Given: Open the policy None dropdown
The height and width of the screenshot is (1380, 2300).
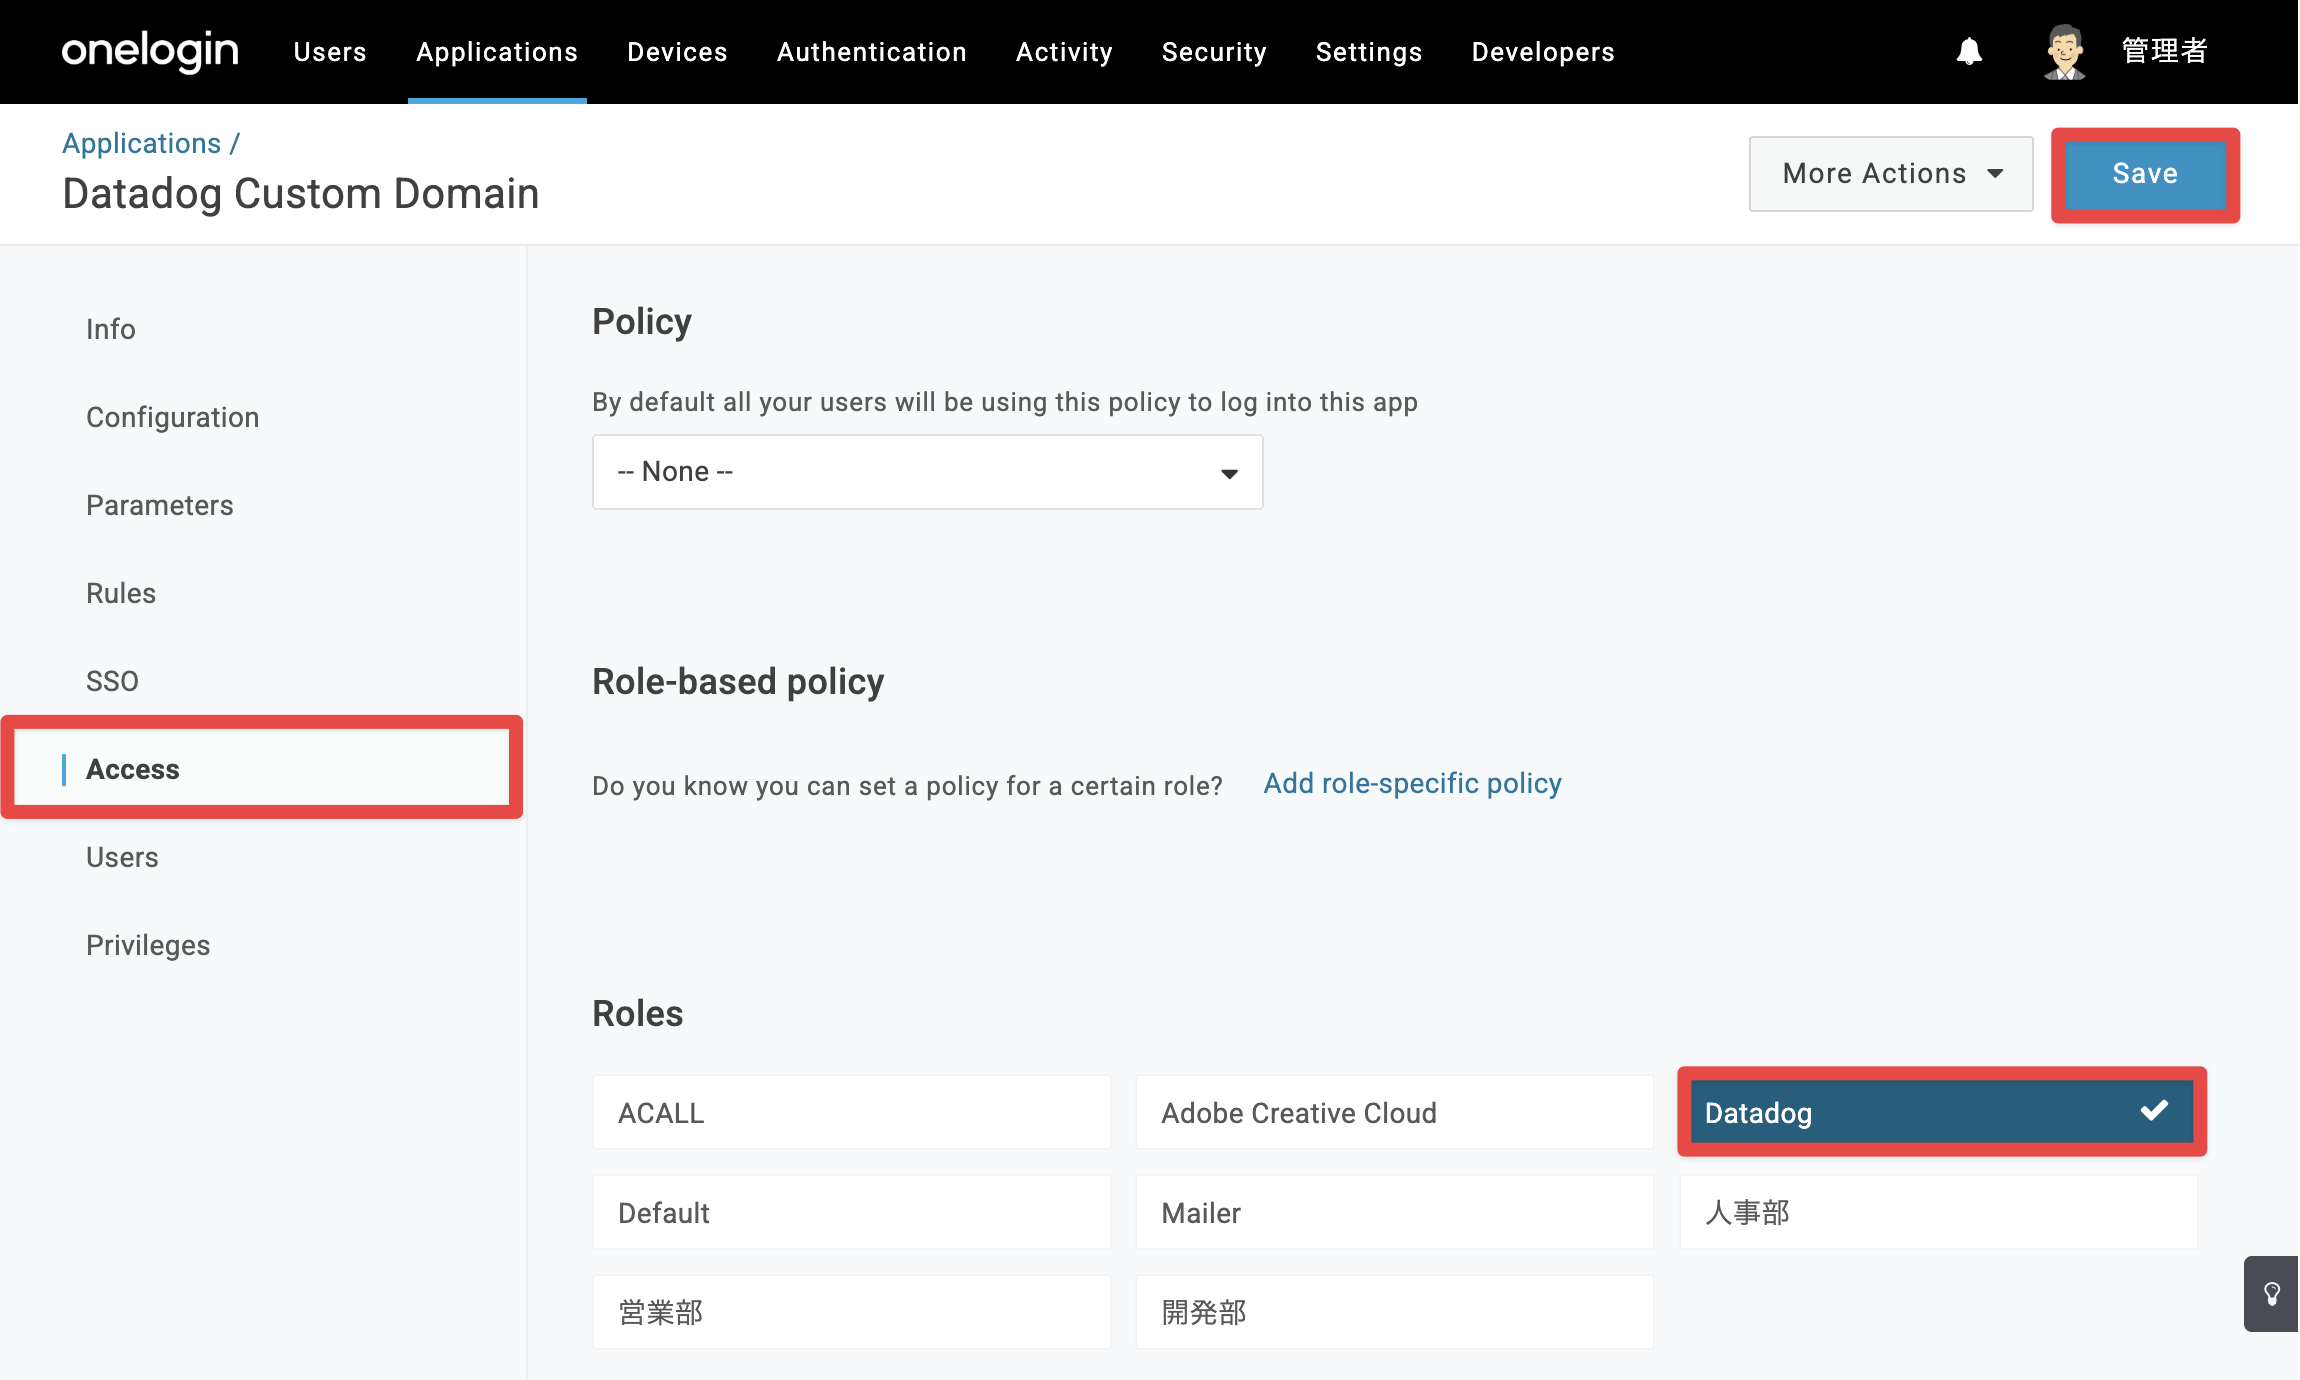Looking at the screenshot, I should point(927,472).
